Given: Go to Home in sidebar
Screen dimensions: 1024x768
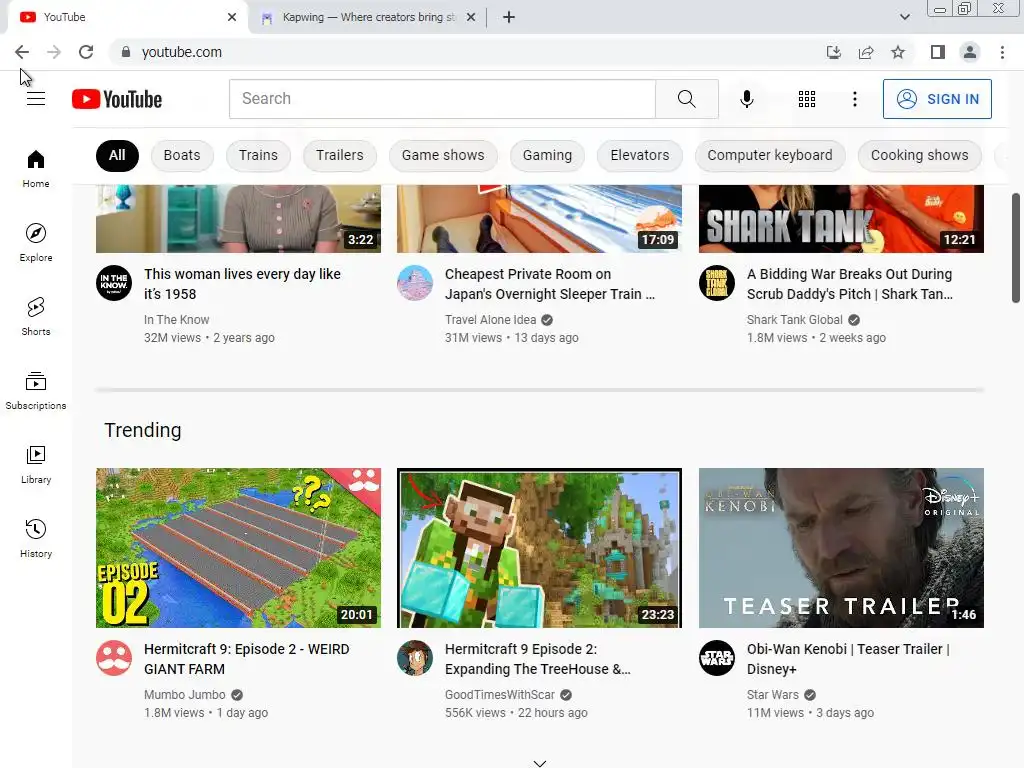Looking at the screenshot, I should tap(36, 168).
